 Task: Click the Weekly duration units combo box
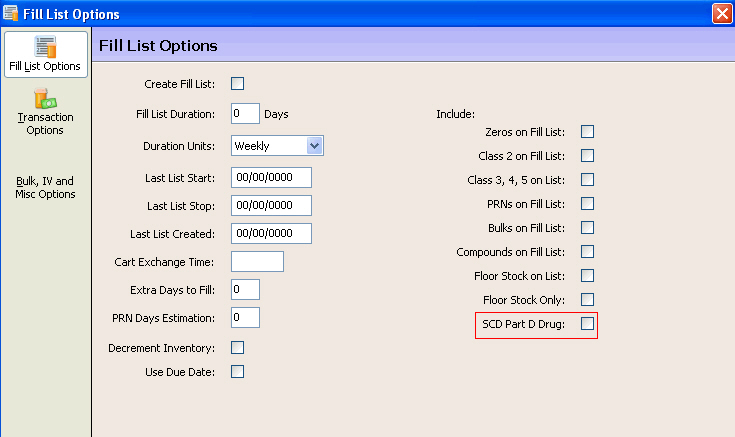(277, 146)
